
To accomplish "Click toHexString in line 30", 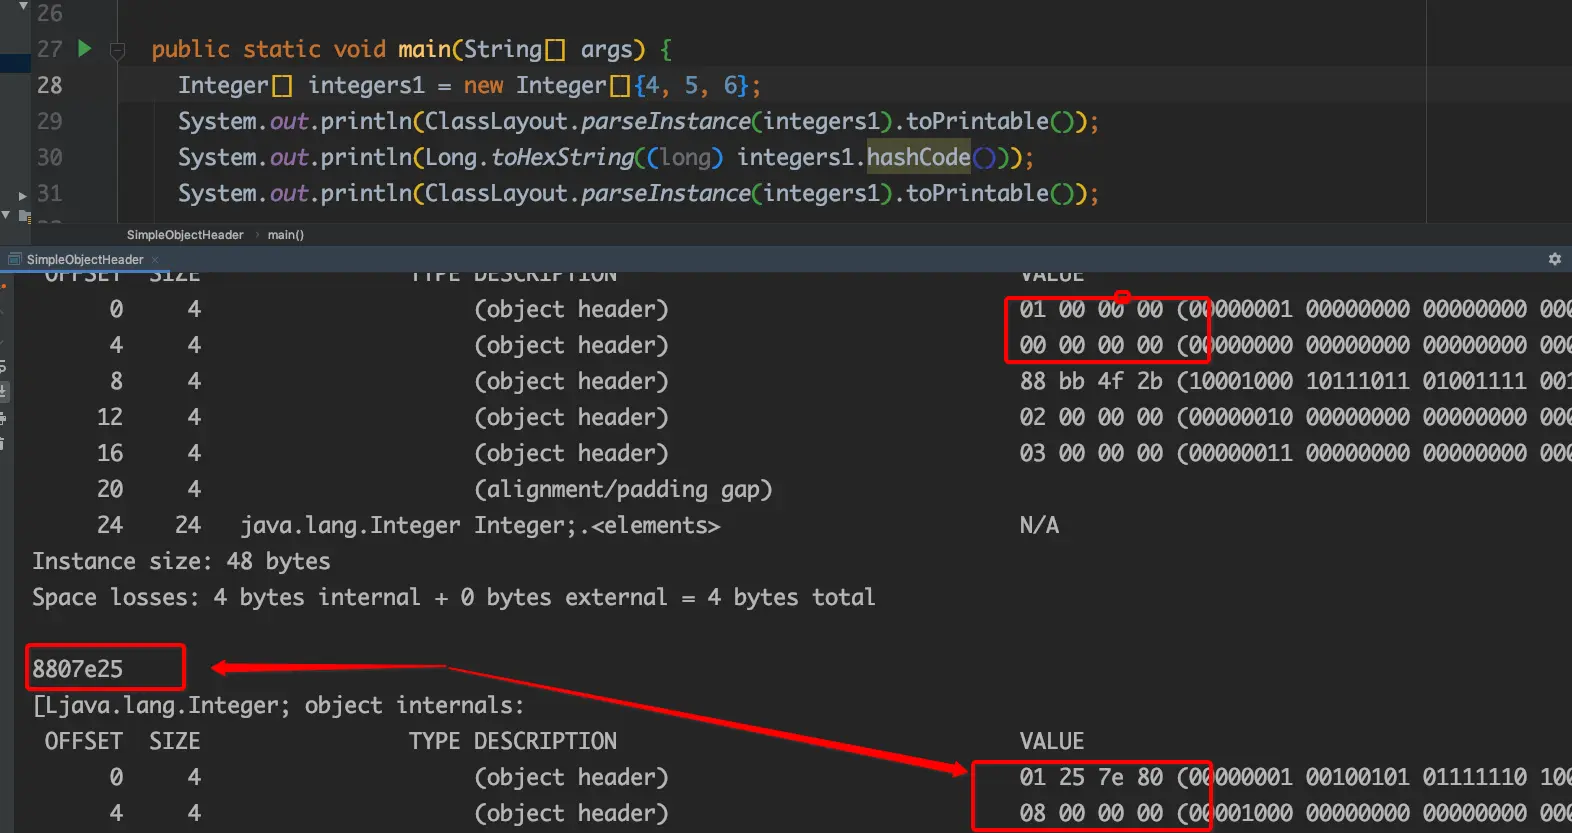I will click(562, 157).
